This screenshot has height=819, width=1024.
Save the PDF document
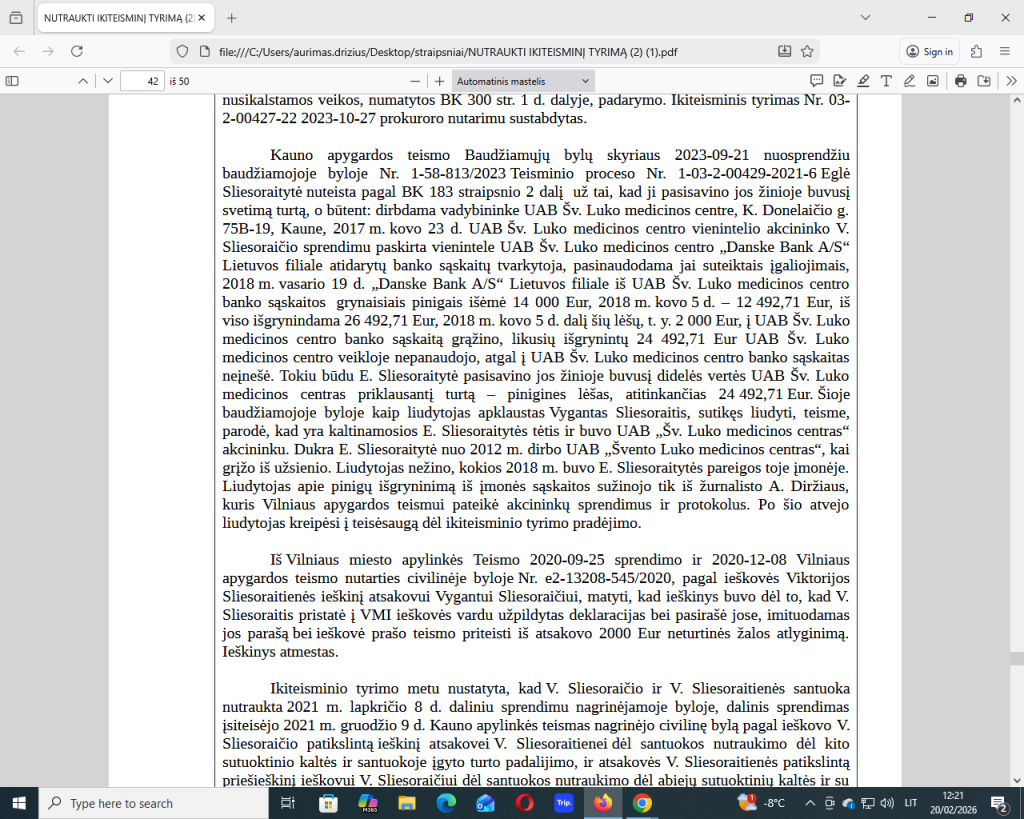pos(984,81)
